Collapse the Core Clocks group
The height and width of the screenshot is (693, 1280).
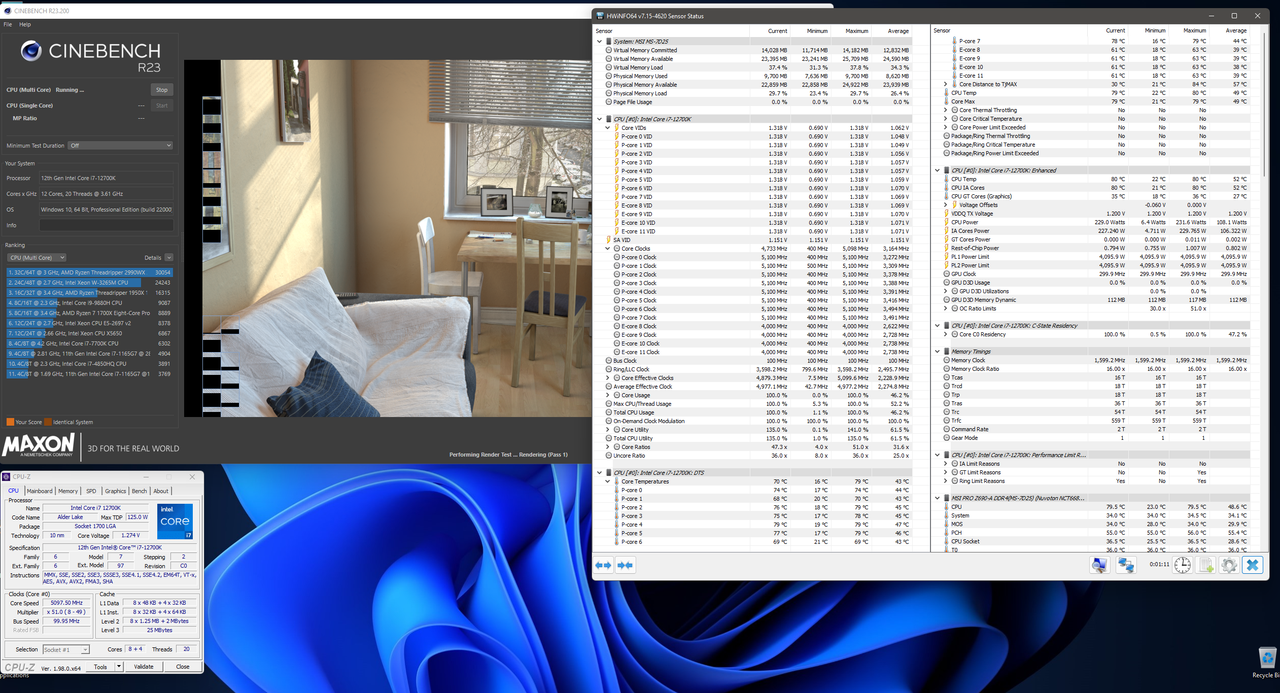[x=608, y=248]
